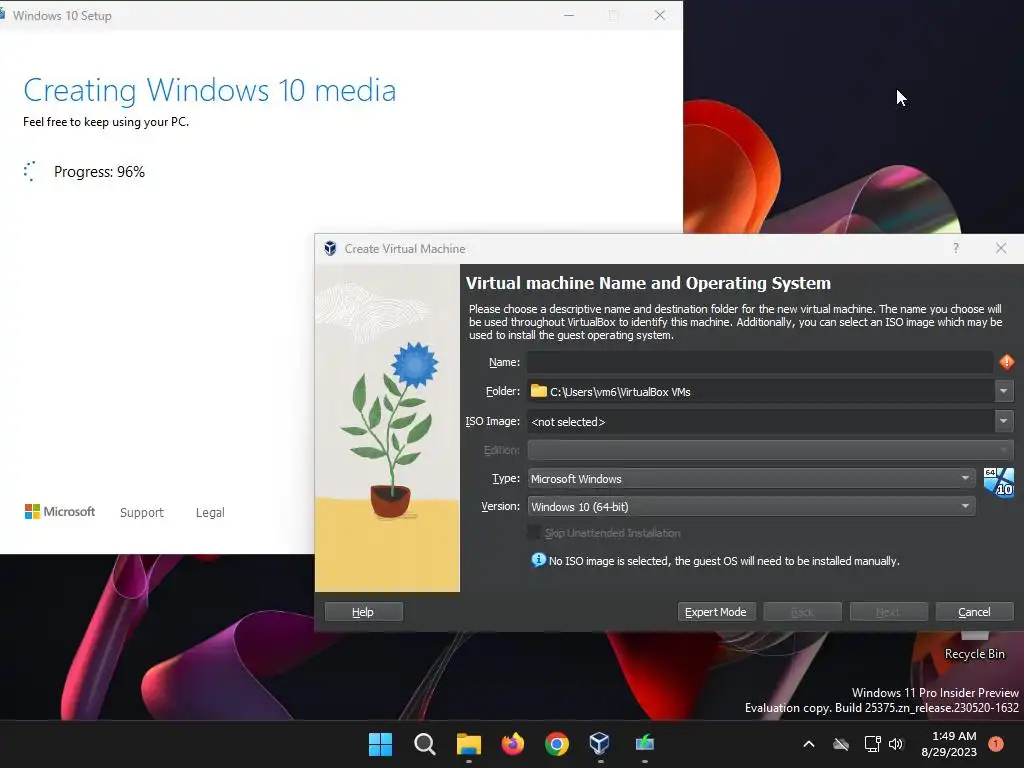Open taskbar Search
The width and height of the screenshot is (1024, 768).
(x=424, y=744)
